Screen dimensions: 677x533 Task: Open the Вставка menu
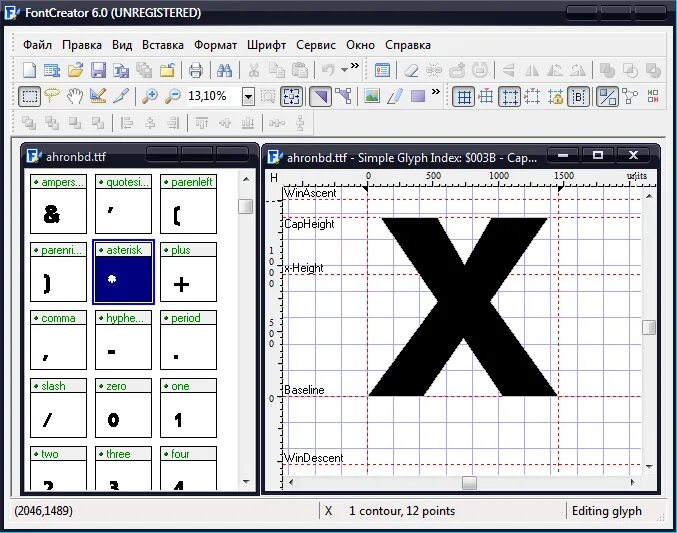[163, 45]
